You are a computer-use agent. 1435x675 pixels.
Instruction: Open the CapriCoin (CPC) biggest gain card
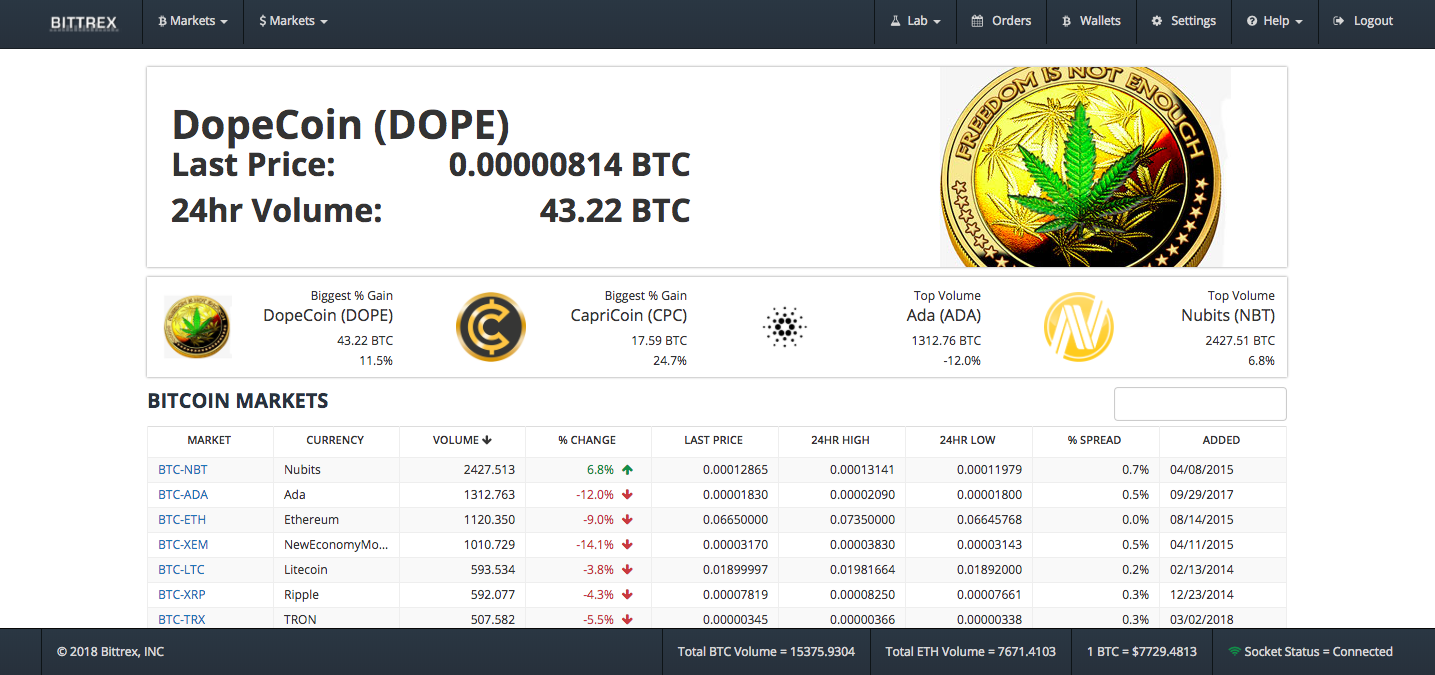pos(572,327)
